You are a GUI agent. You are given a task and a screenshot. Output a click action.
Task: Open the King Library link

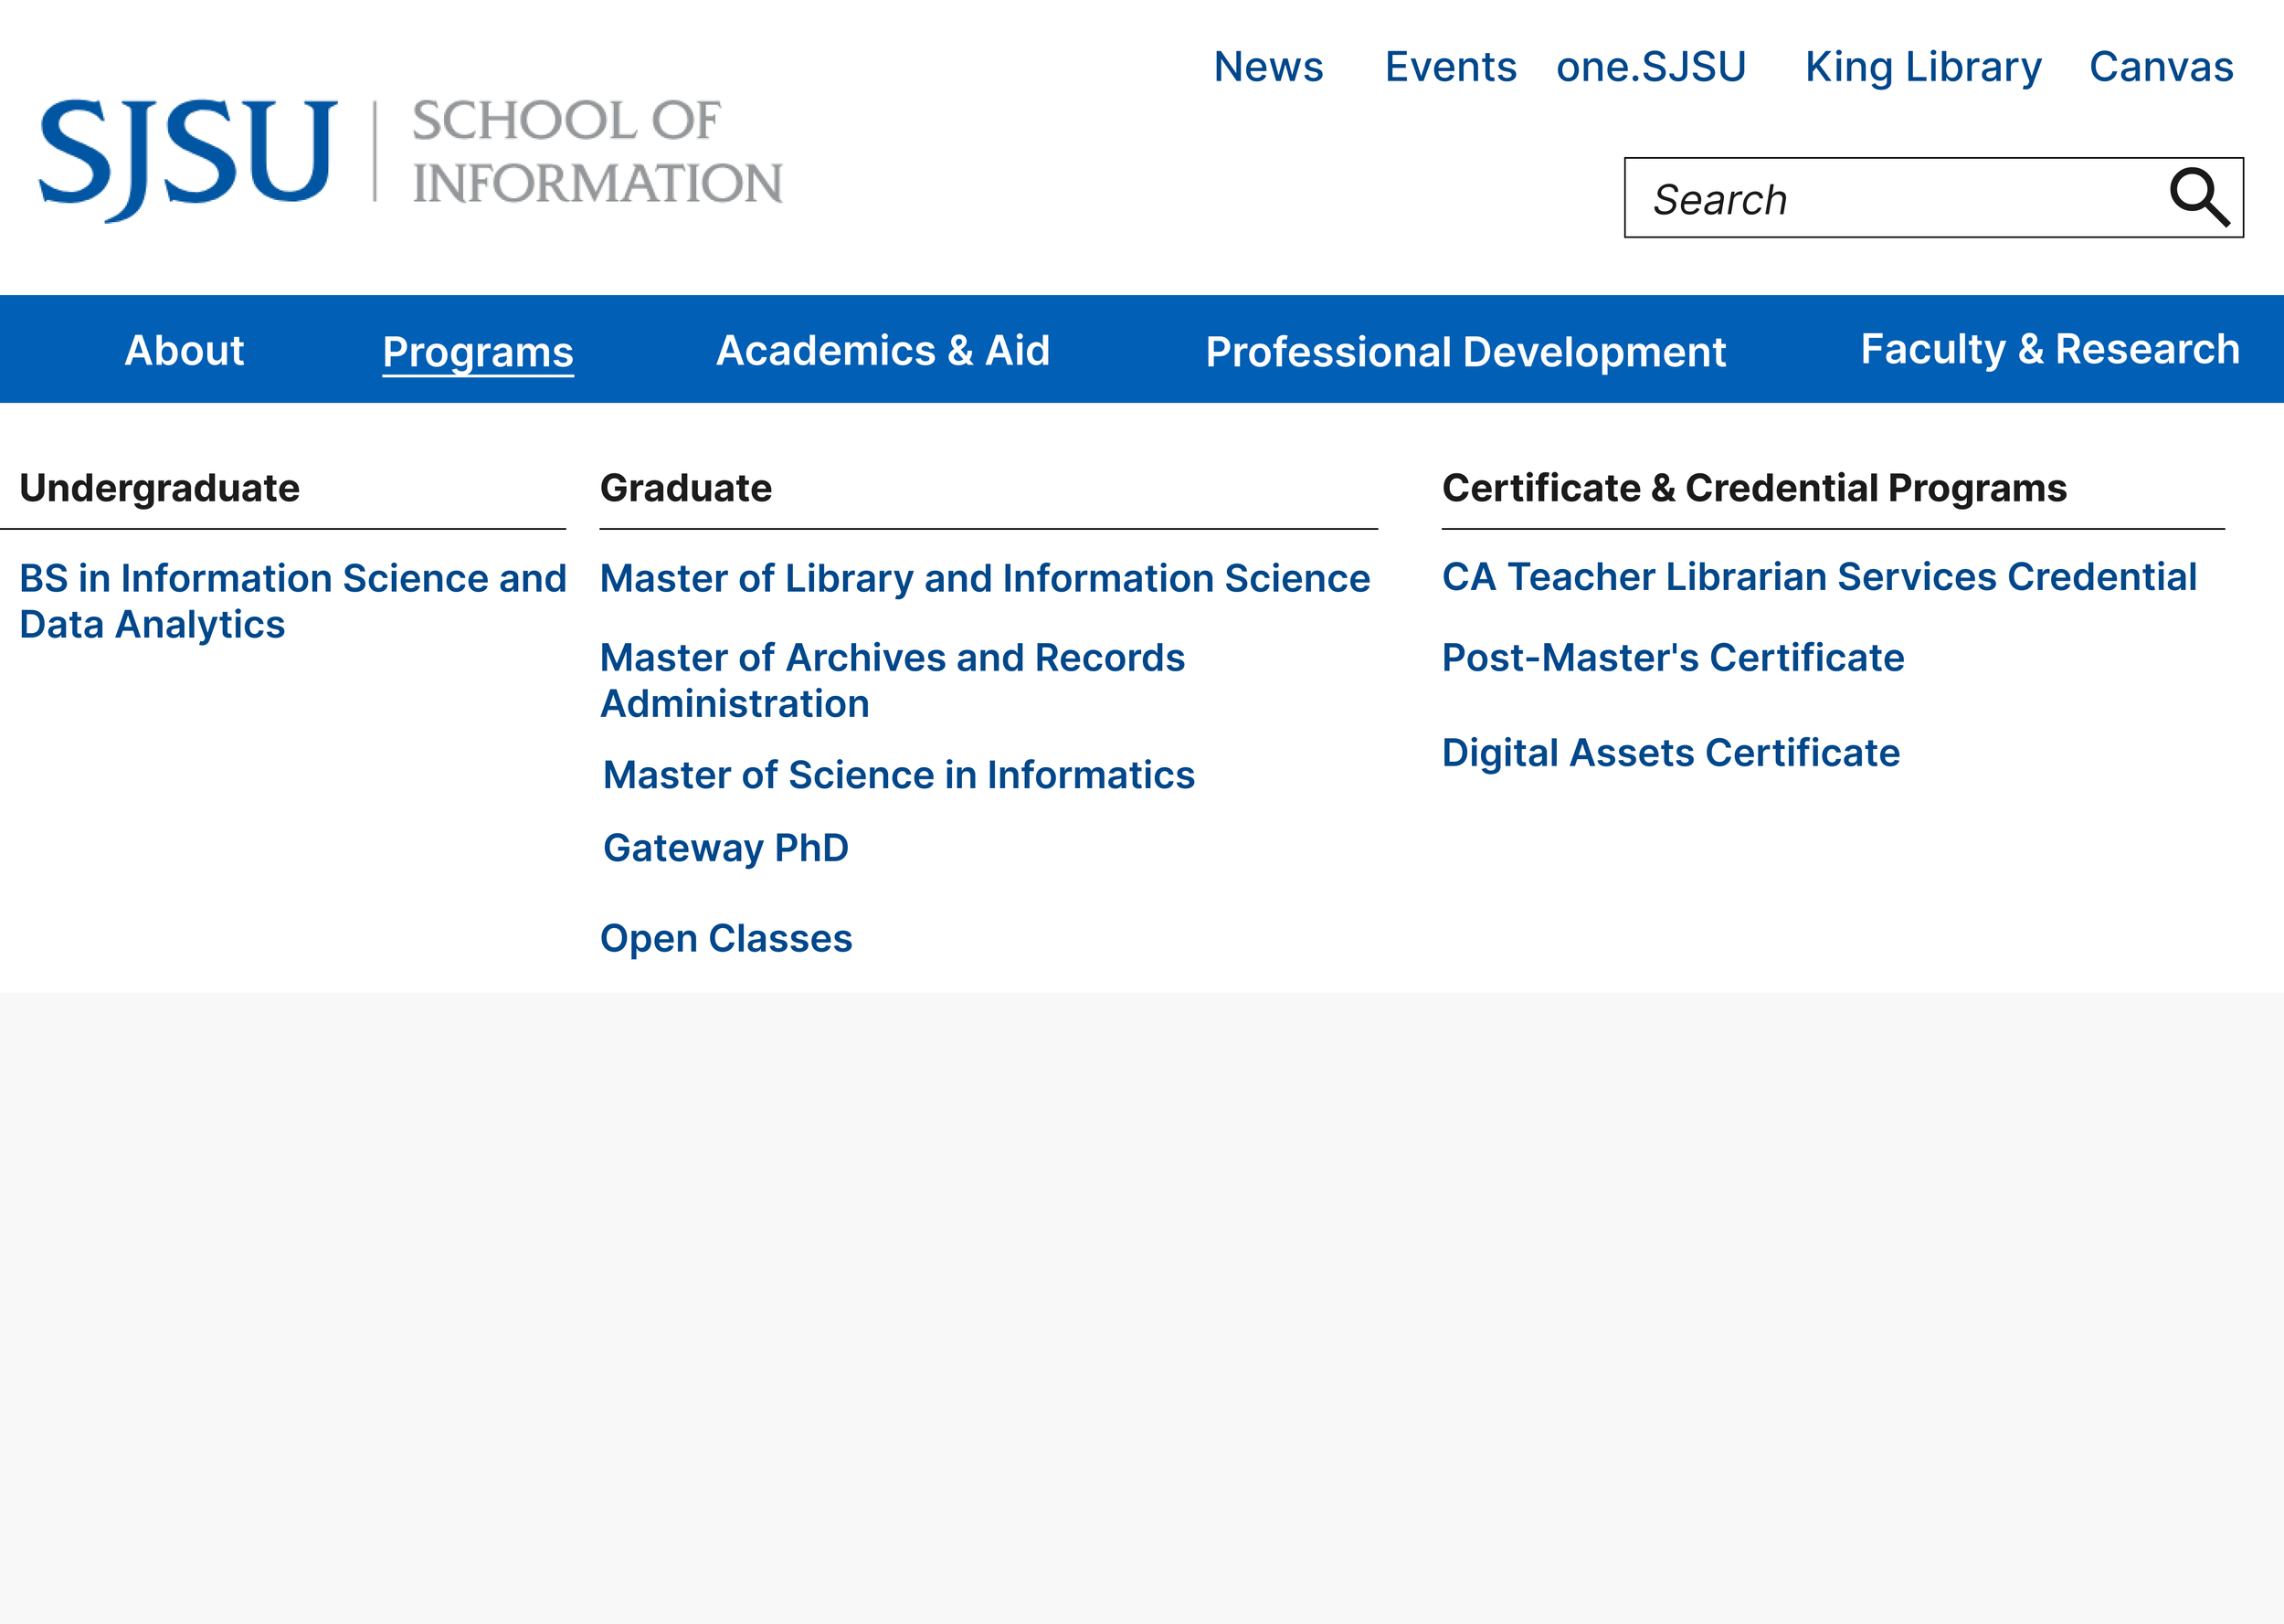point(1923,68)
